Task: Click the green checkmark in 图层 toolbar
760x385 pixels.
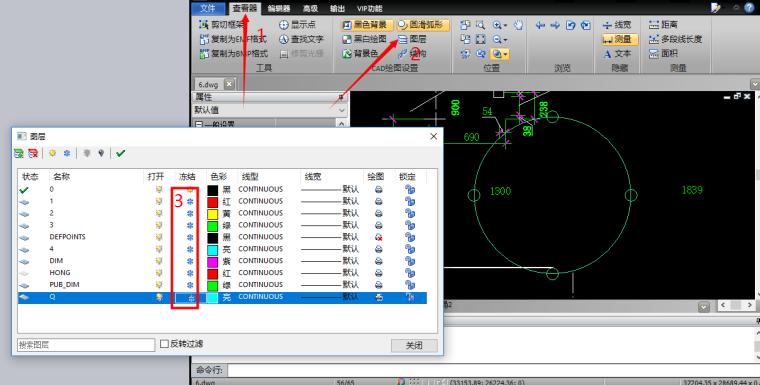Action: point(121,153)
